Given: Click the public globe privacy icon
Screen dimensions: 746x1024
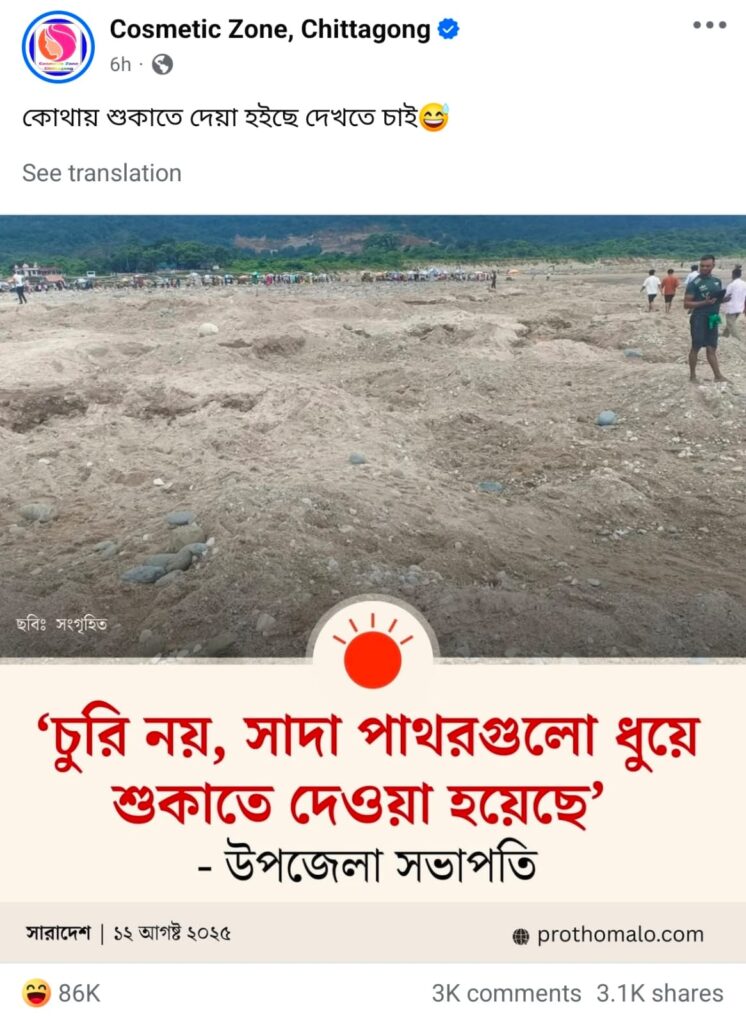Looking at the screenshot, I should [x=162, y=65].
